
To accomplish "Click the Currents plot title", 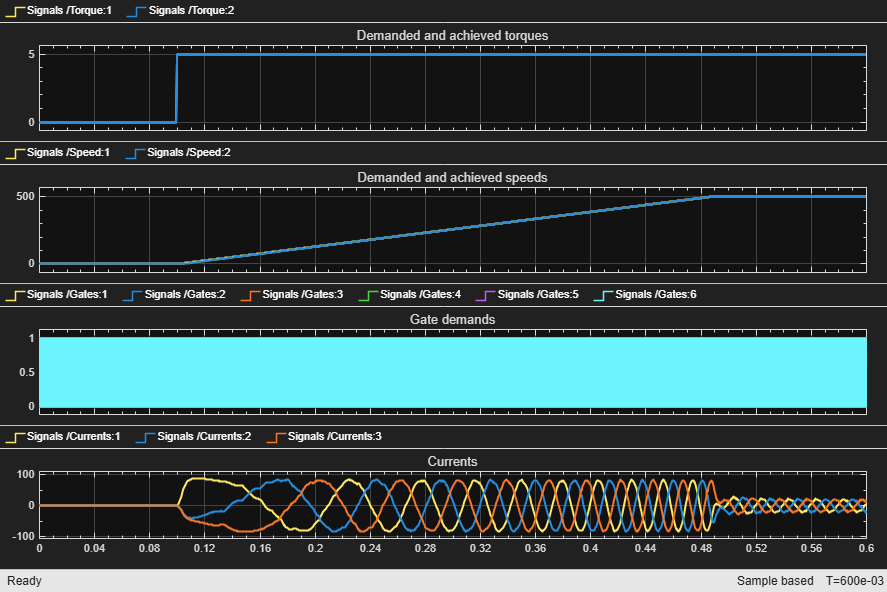I will (453, 461).
